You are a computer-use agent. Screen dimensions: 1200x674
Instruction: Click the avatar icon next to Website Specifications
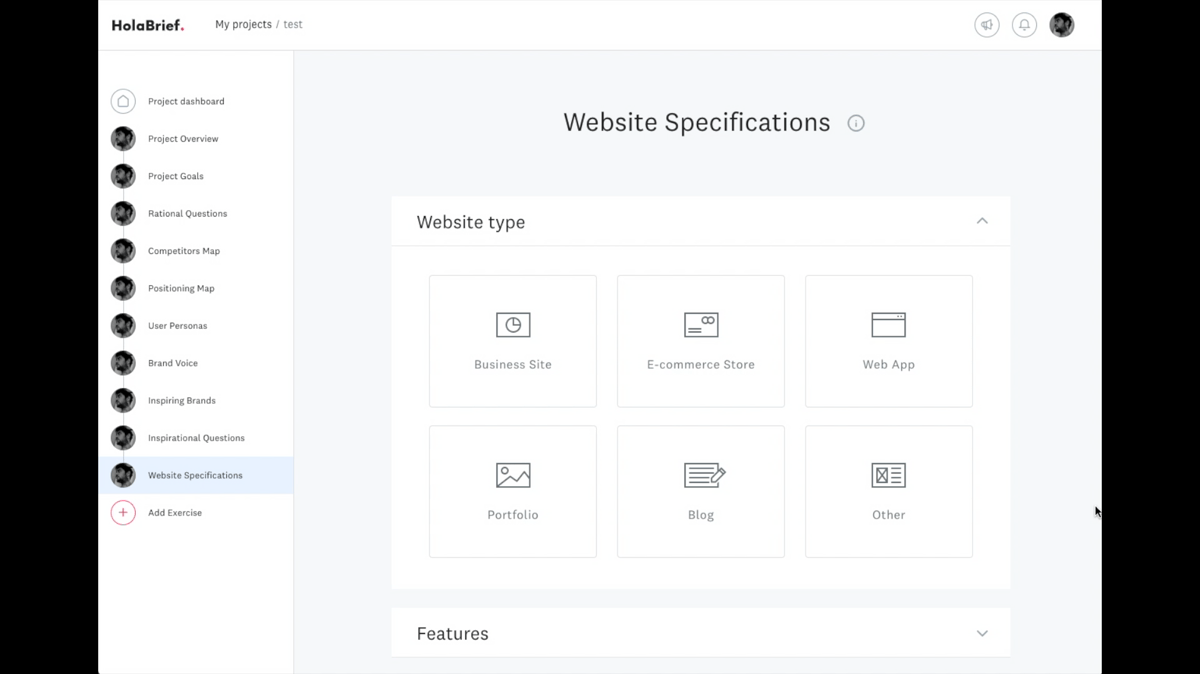point(123,475)
